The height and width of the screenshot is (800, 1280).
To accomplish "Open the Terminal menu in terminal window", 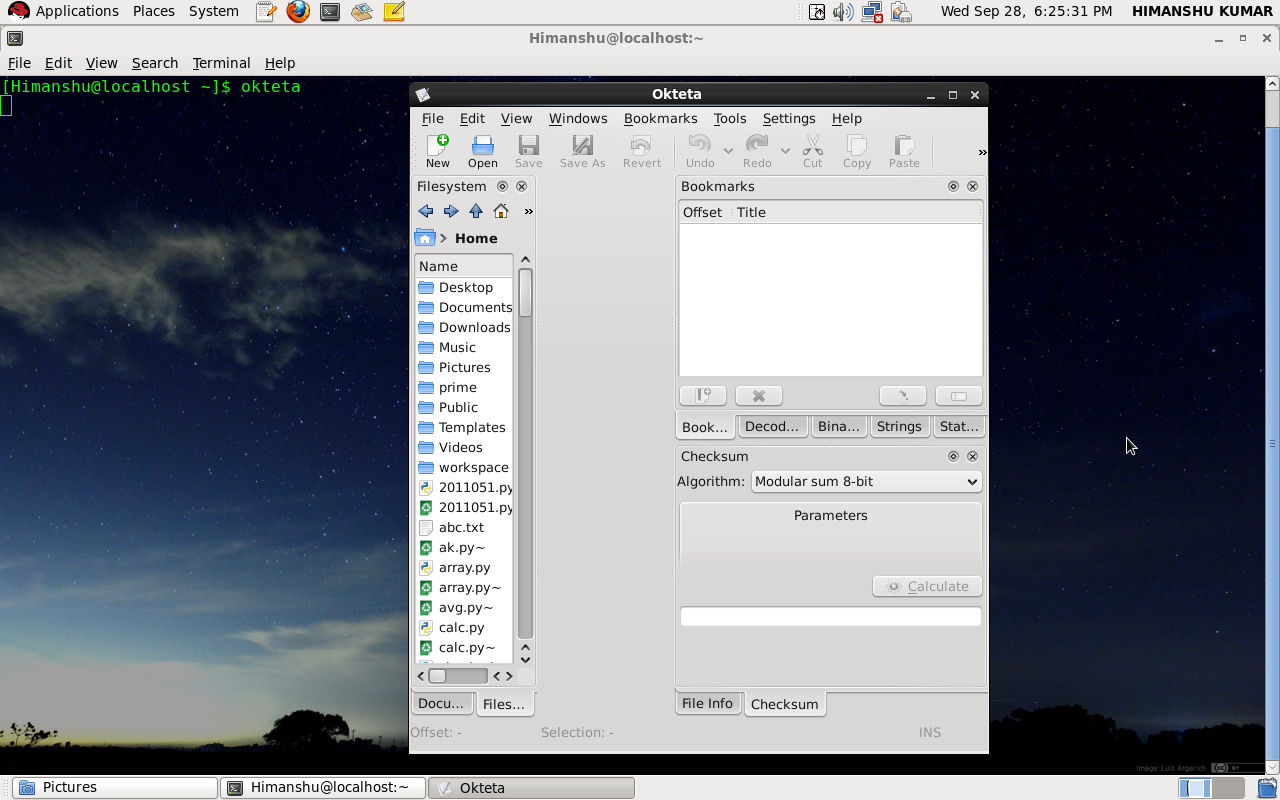I will click(221, 62).
